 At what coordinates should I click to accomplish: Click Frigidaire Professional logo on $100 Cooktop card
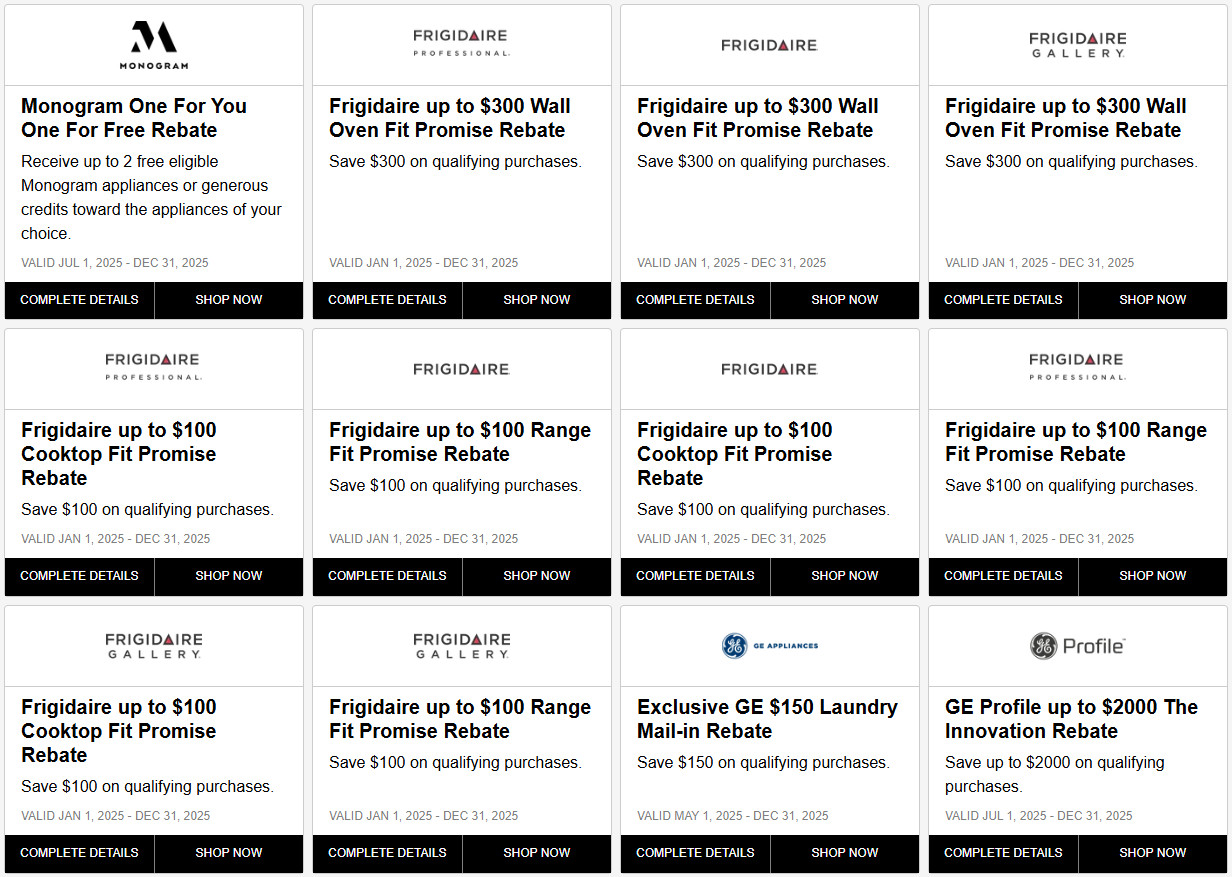pos(154,367)
